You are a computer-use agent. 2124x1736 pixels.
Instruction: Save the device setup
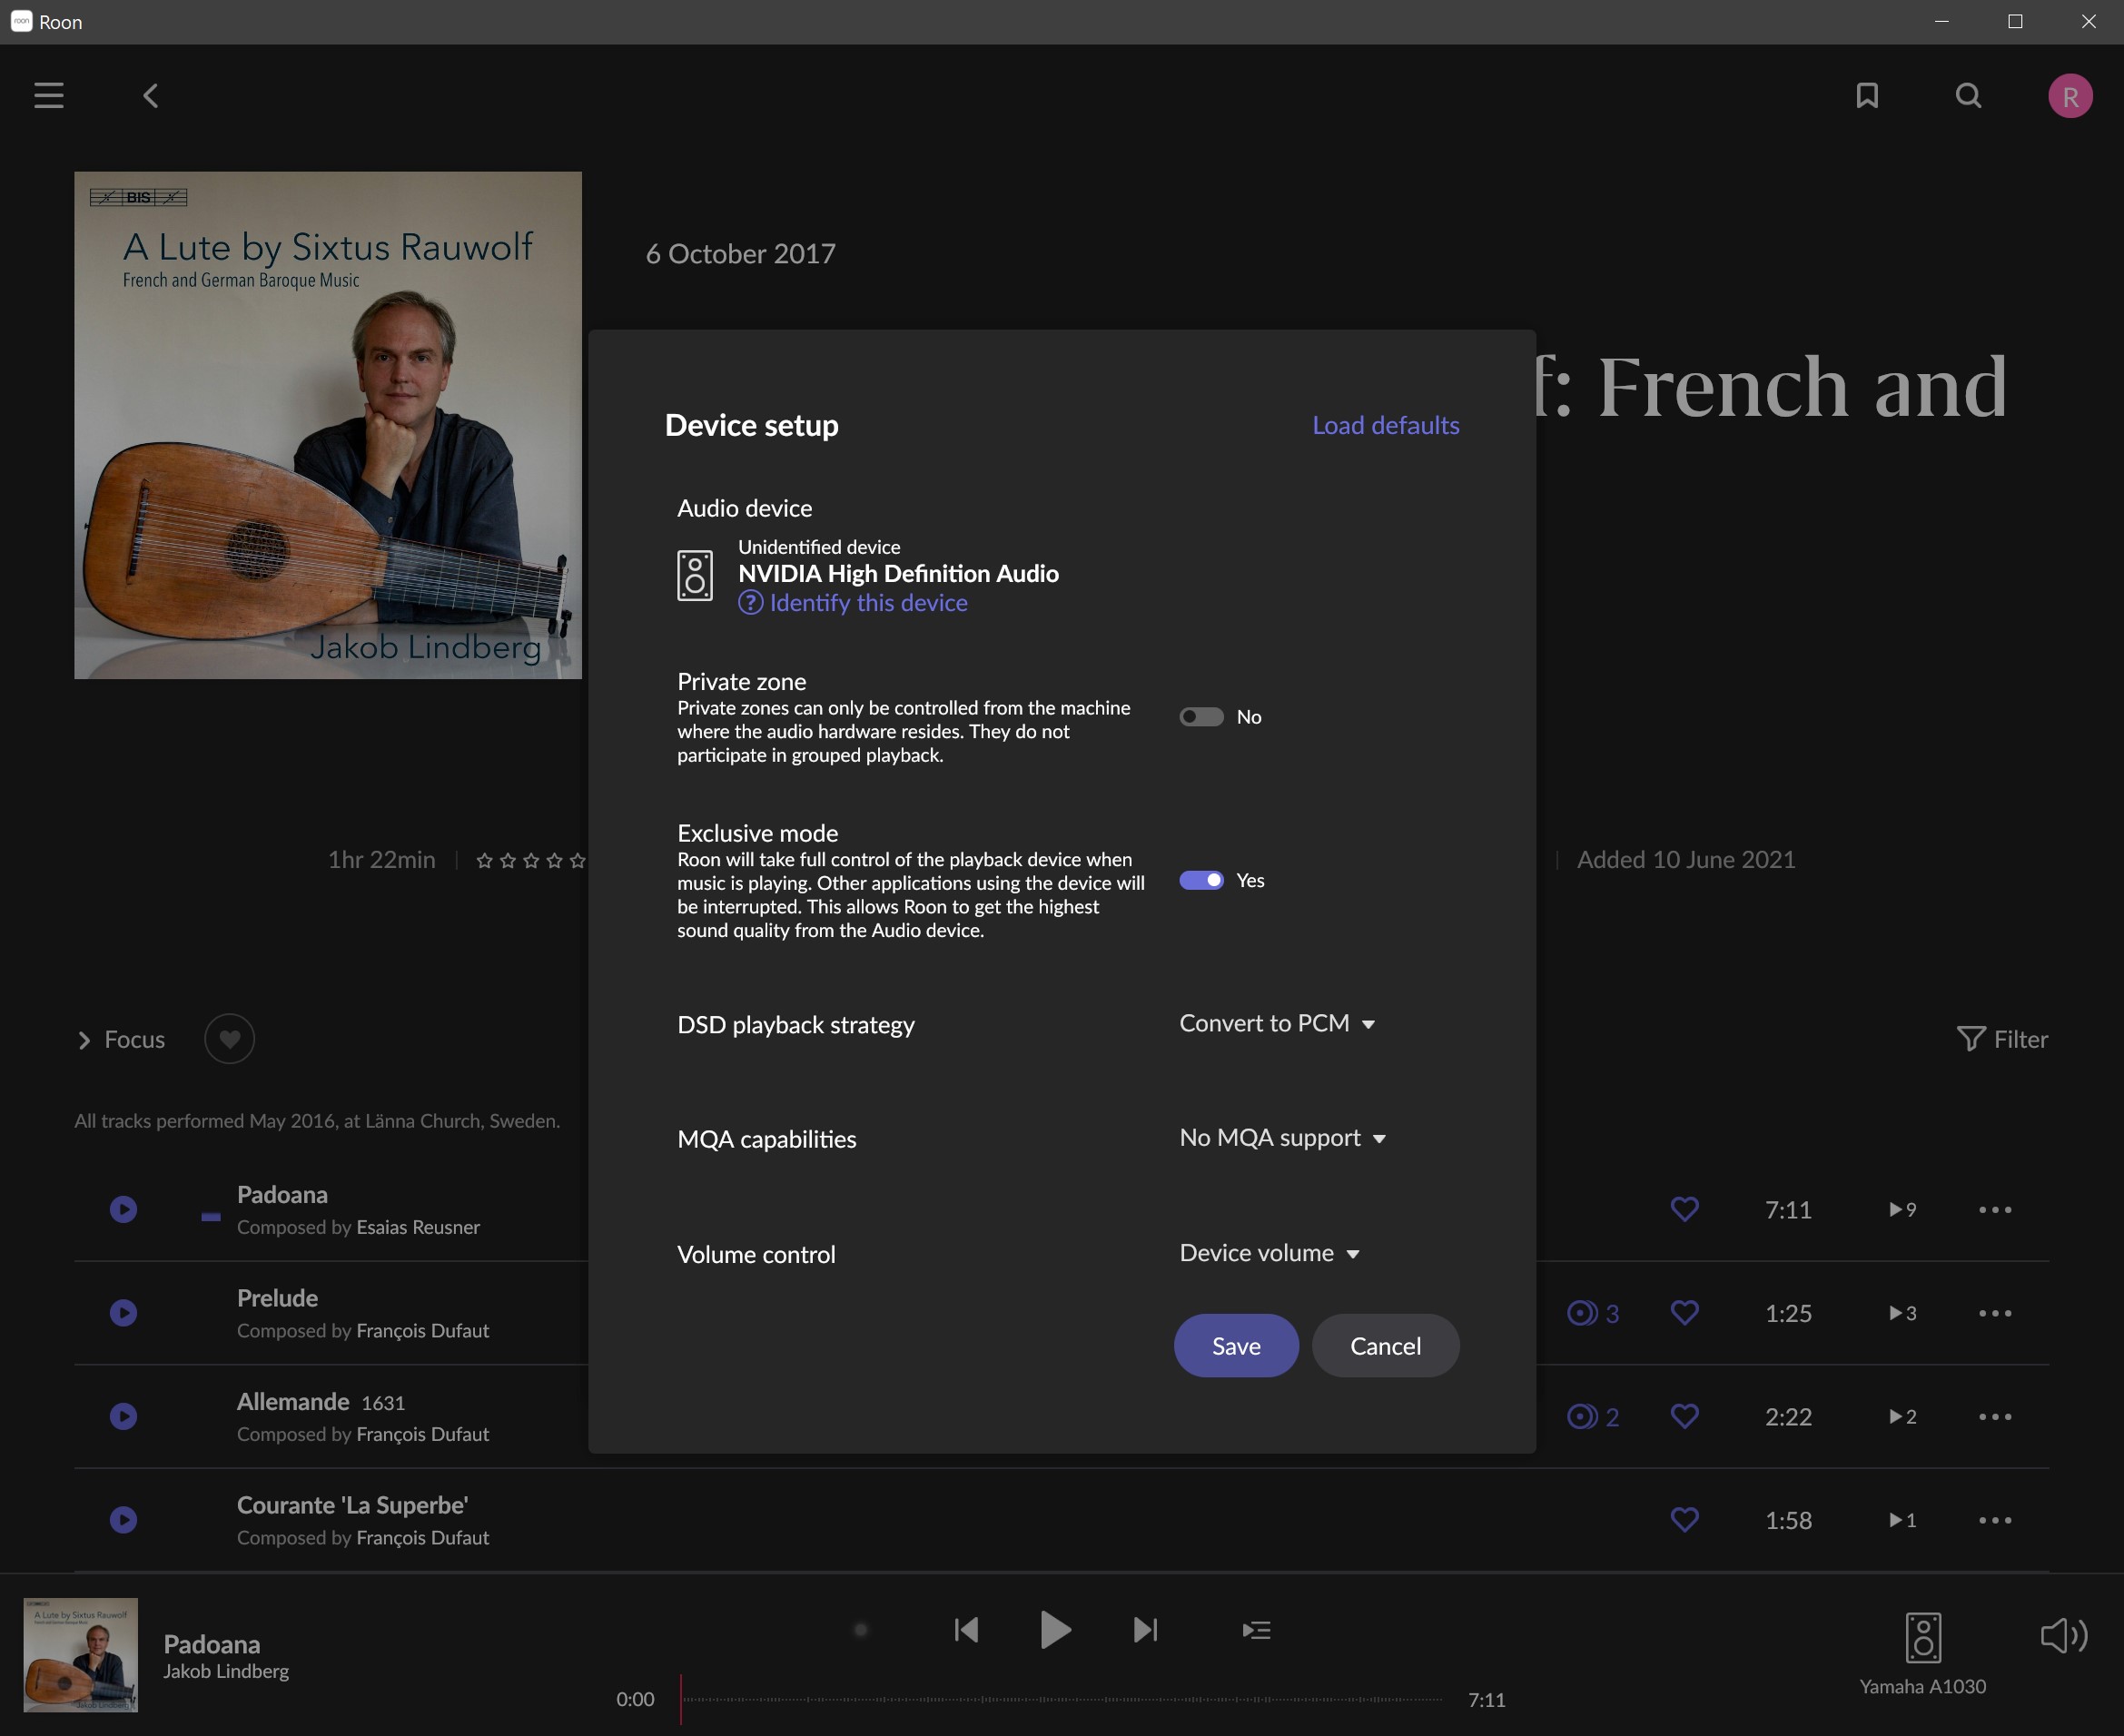coord(1236,1346)
